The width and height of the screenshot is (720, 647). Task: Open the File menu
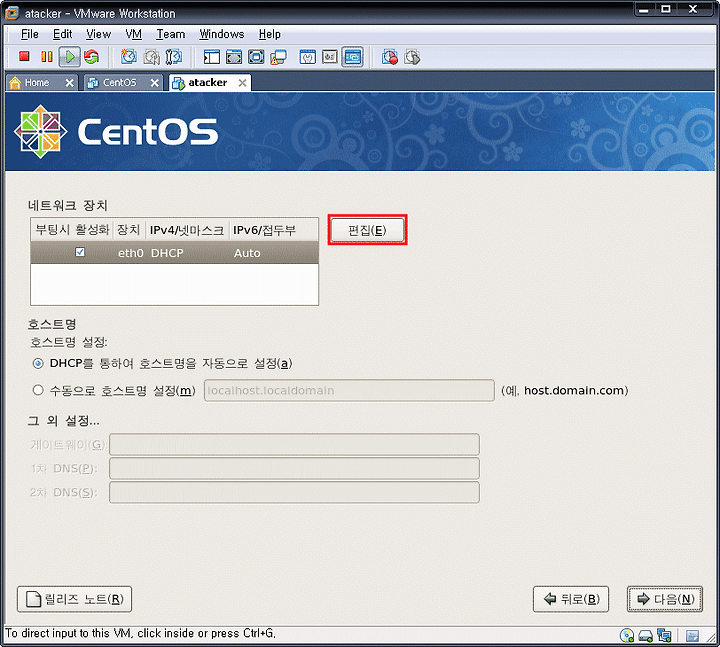click(x=30, y=34)
